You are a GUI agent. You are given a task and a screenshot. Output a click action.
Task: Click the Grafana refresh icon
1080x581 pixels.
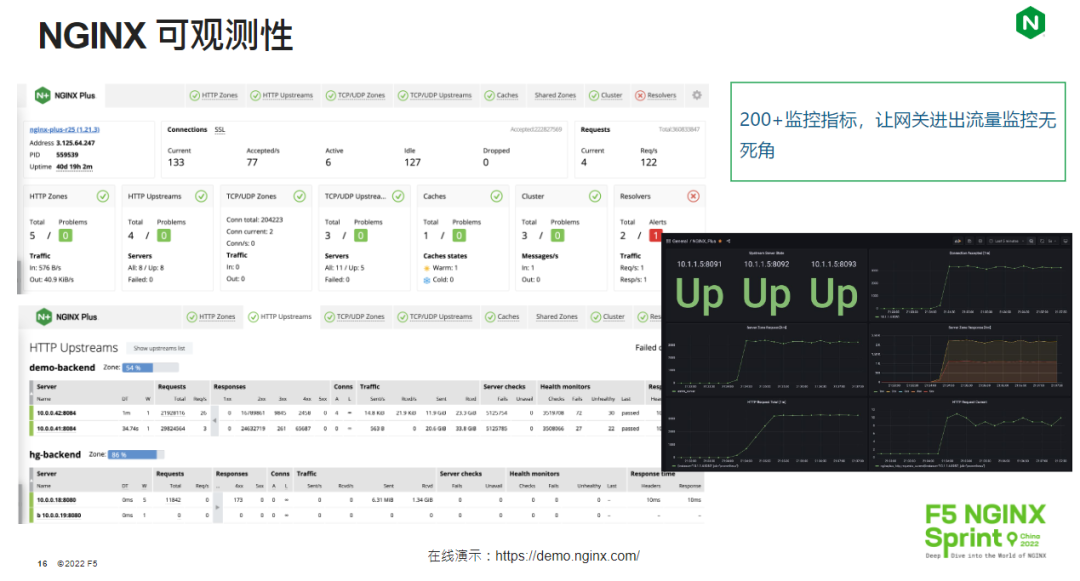(1042, 241)
